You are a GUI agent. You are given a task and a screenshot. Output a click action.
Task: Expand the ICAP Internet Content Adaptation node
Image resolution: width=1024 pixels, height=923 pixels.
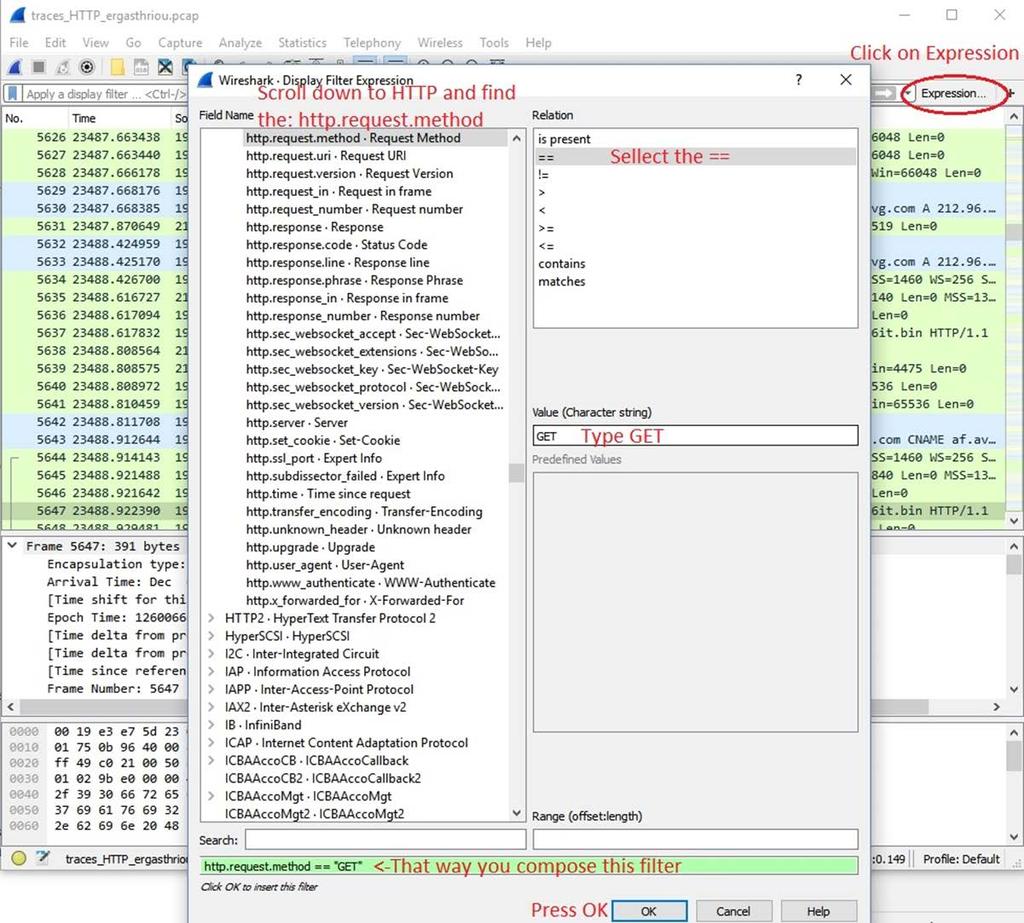(x=211, y=743)
